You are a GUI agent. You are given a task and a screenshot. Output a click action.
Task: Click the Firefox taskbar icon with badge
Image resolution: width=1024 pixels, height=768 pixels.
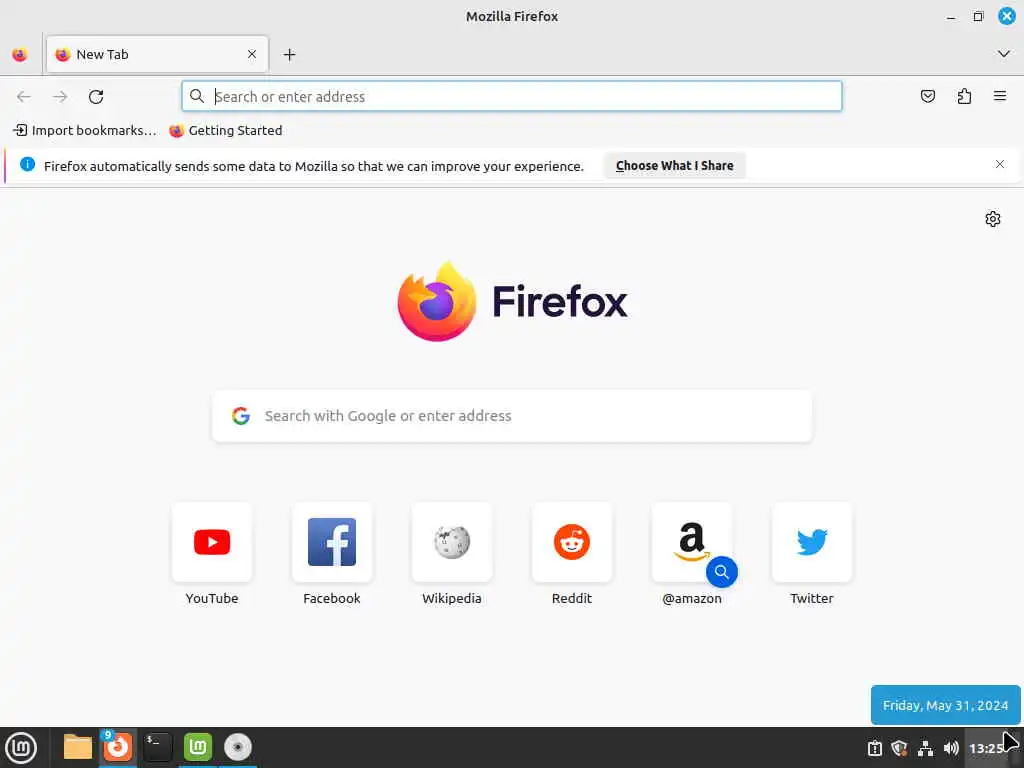(x=118, y=746)
